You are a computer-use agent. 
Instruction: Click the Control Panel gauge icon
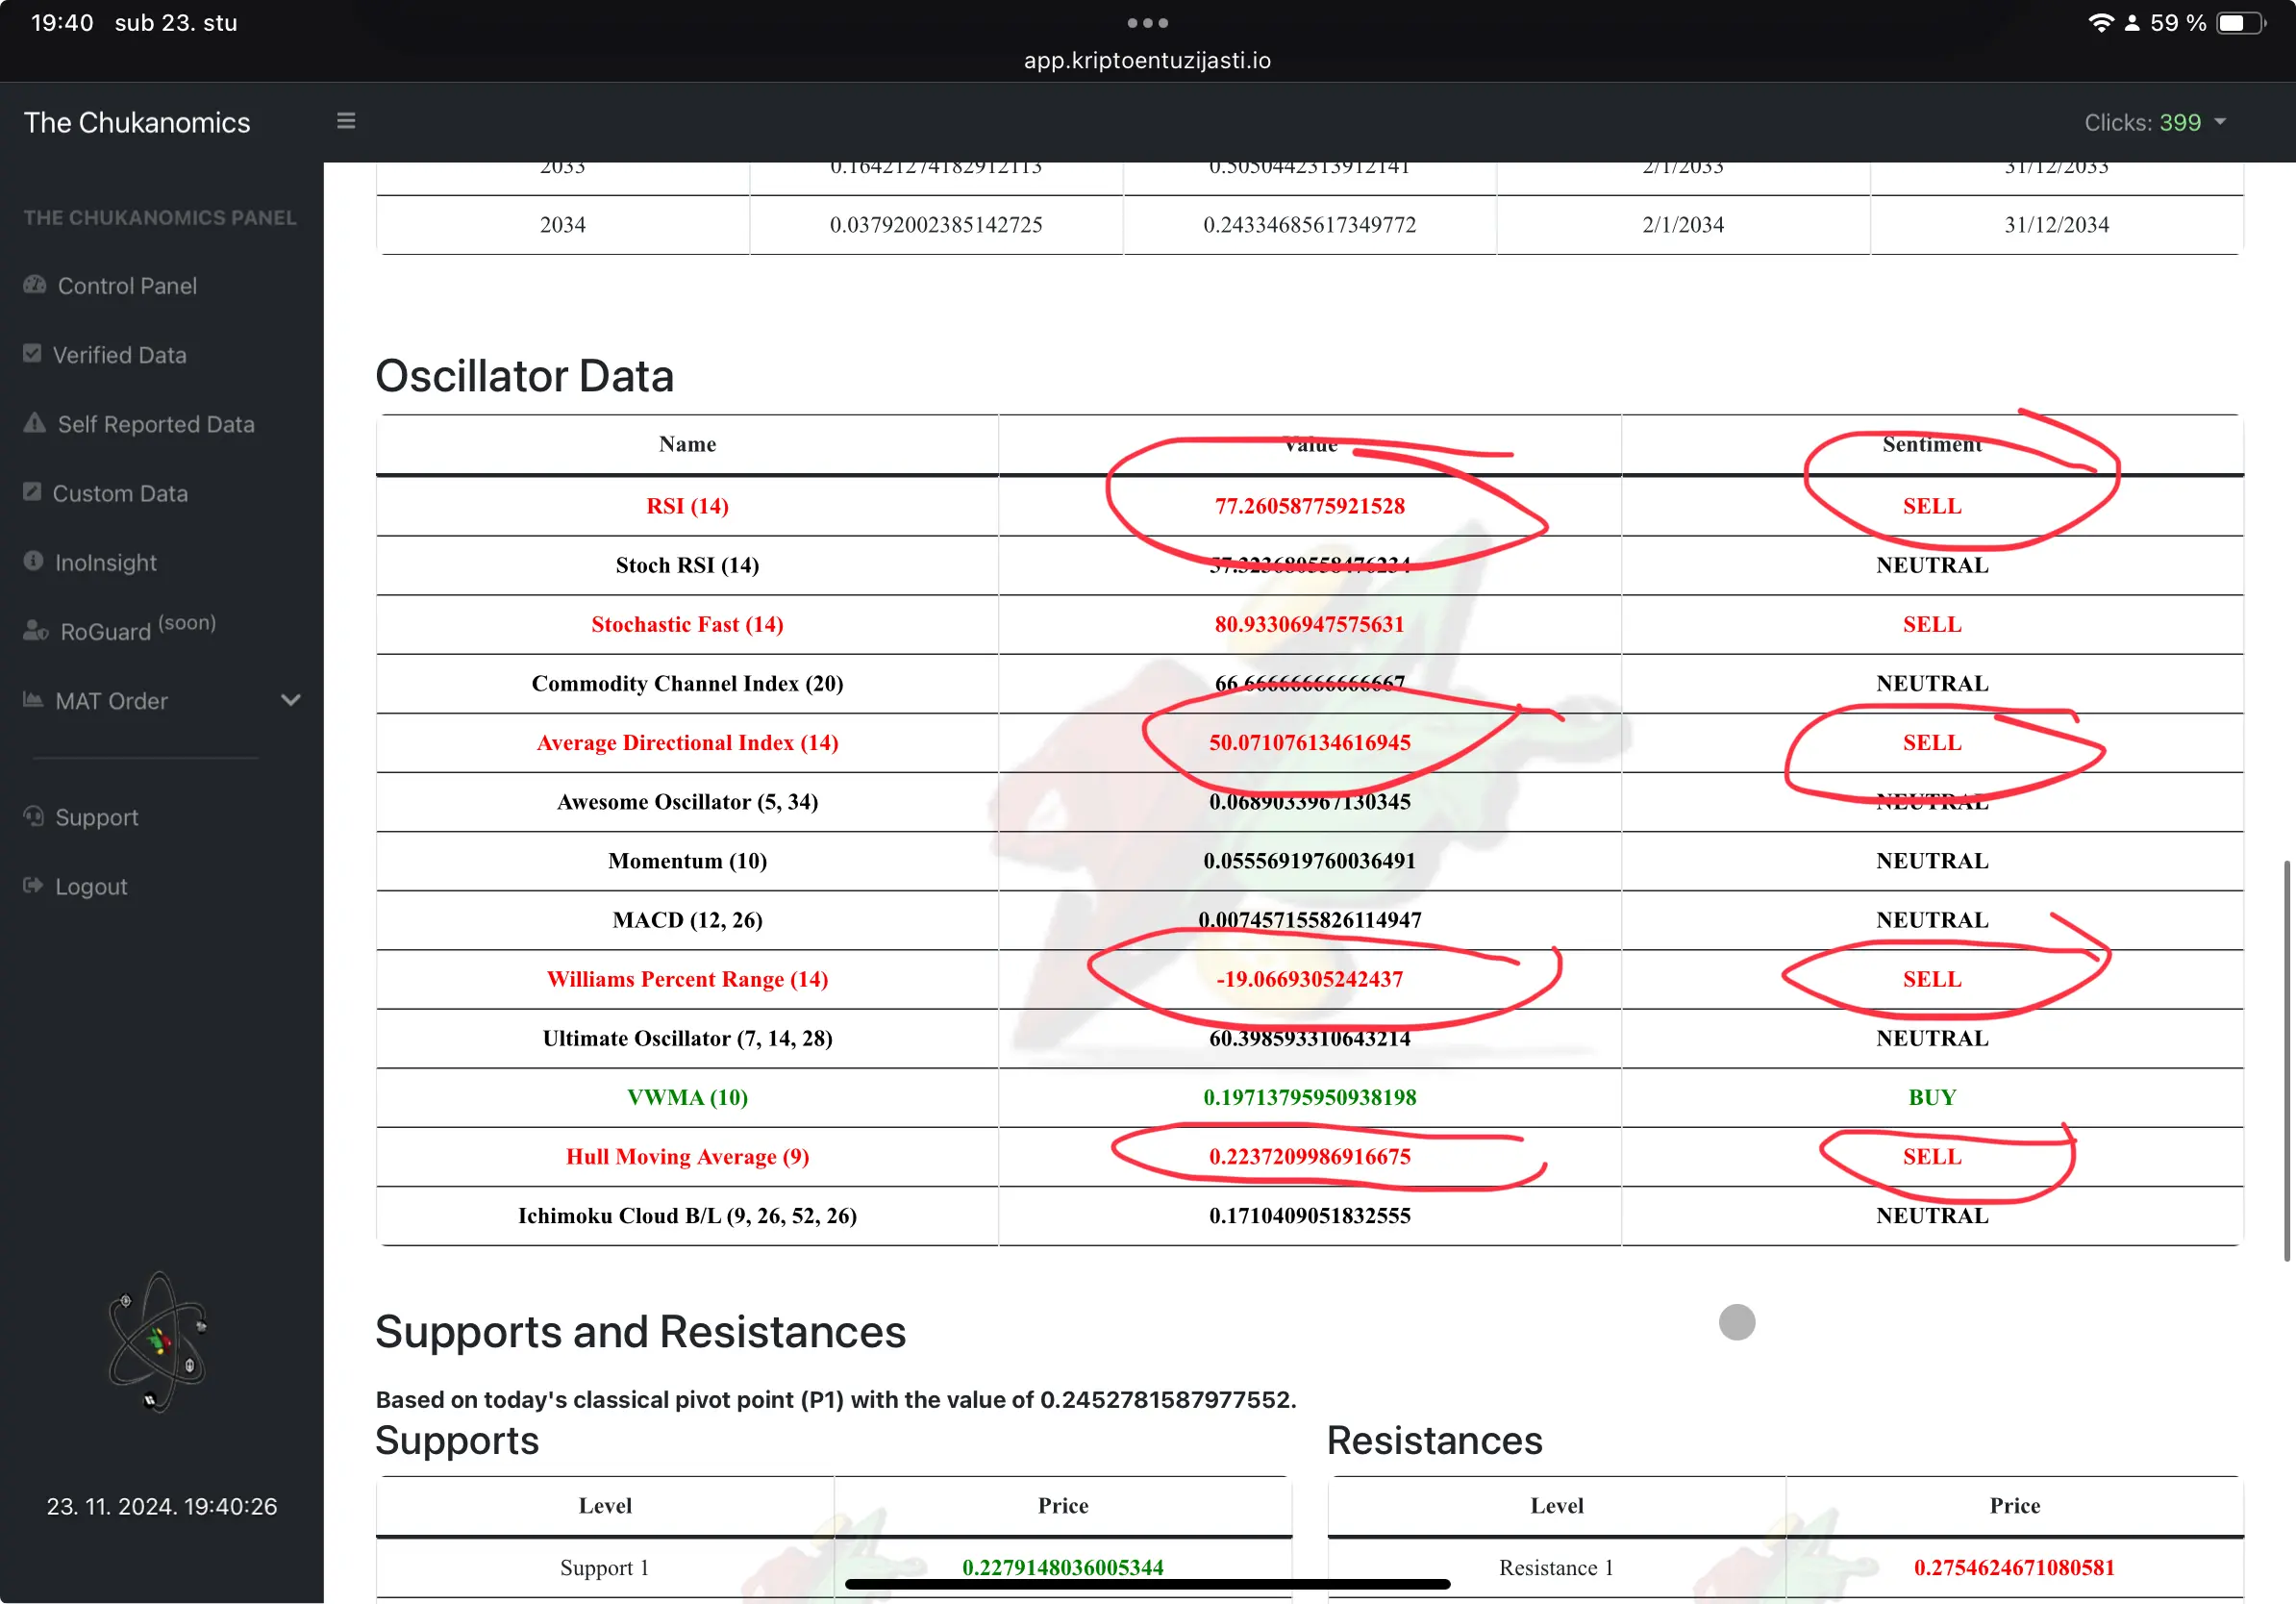(x=35, y=285)
